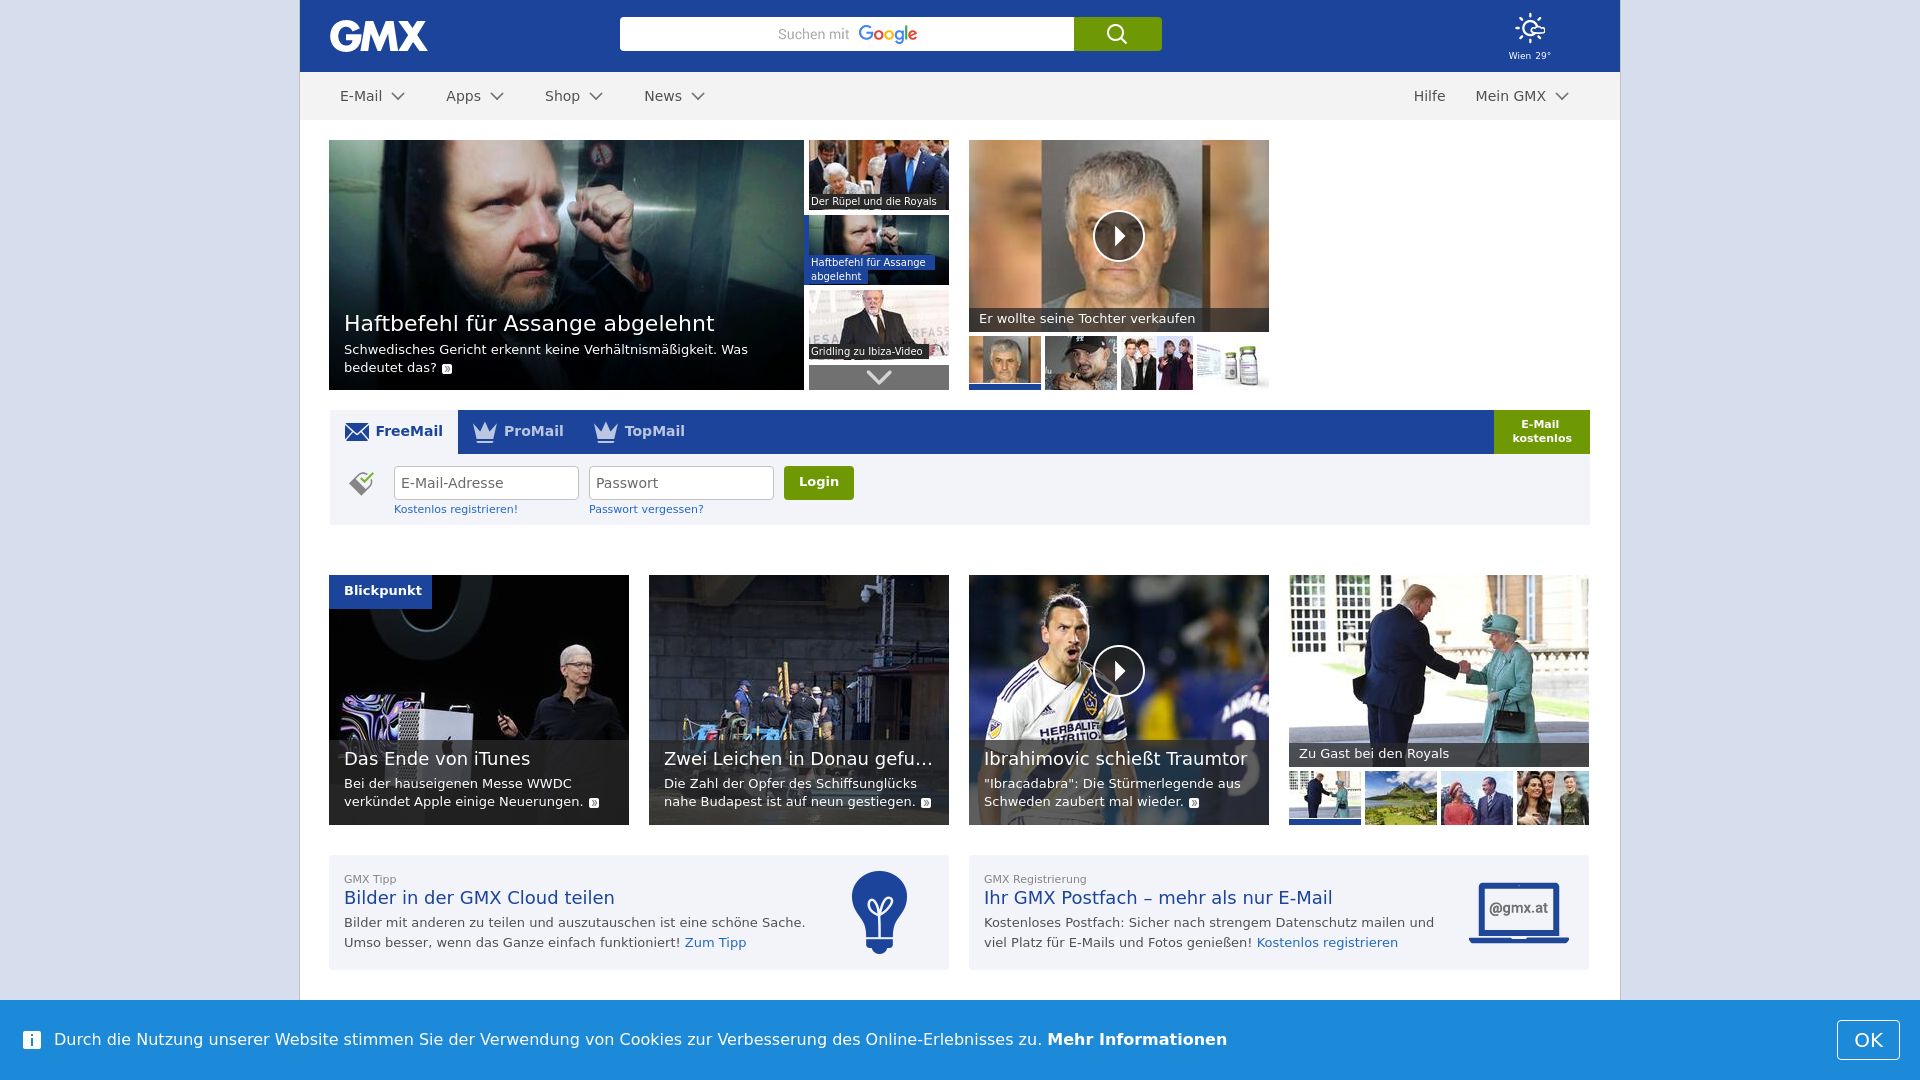The height and width of the screenshot is (1080, 1920).
Task: Open the Mein GMX dropdown
Action: pyautogui.click(x=1522, y=96)
